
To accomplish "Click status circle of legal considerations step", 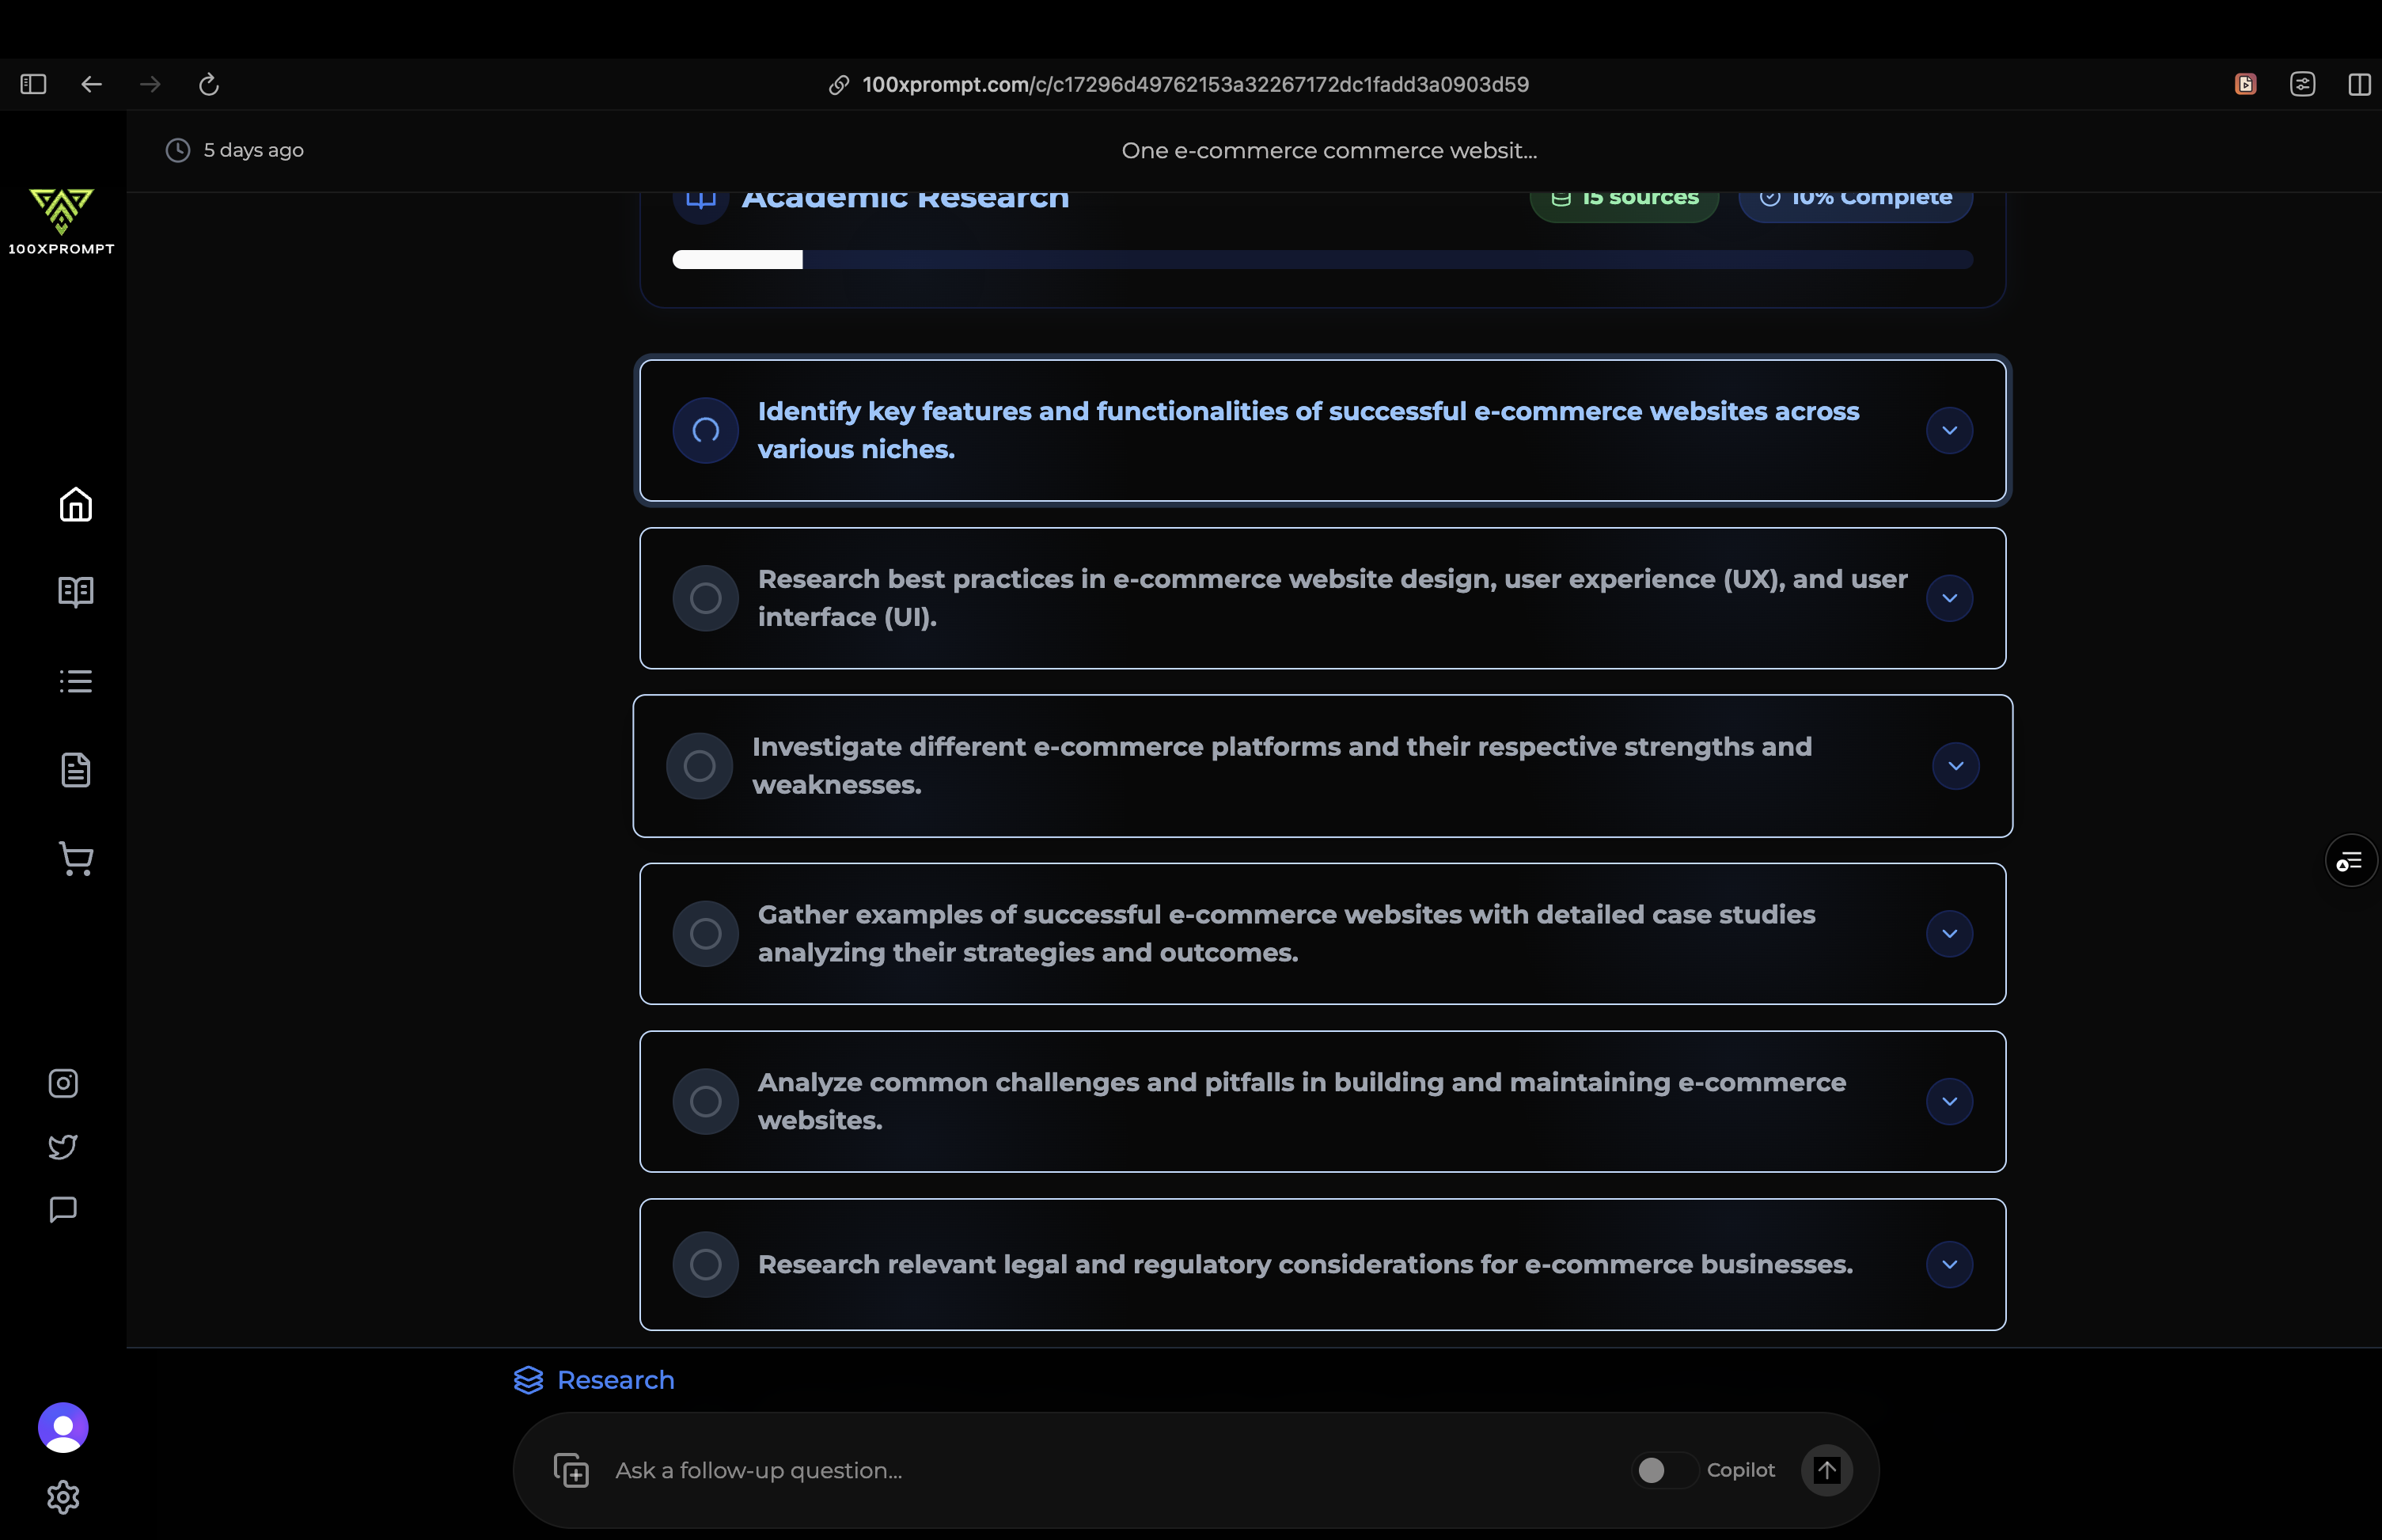I will [705, 1264].
